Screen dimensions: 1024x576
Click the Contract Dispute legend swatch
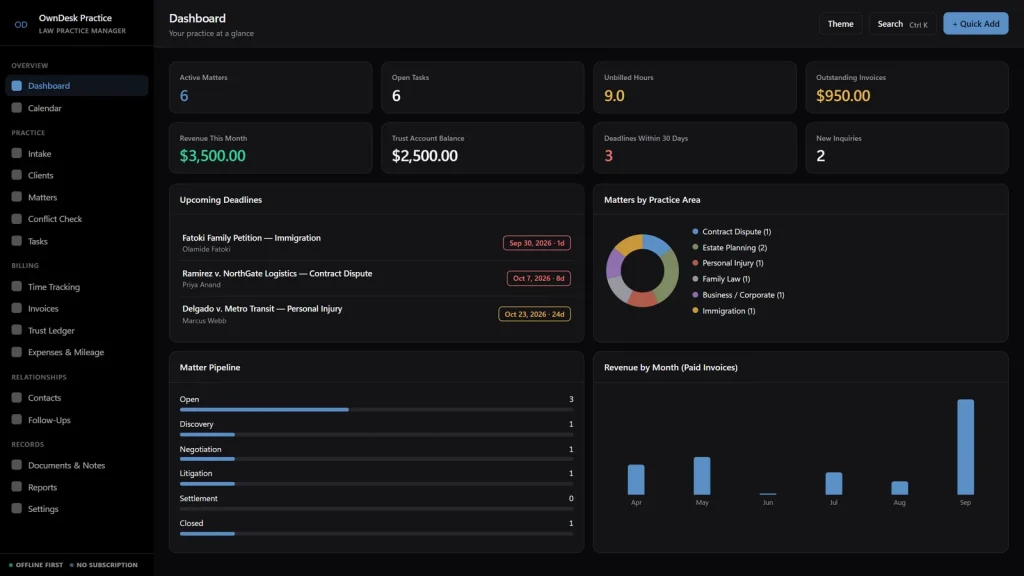(695, 231)
